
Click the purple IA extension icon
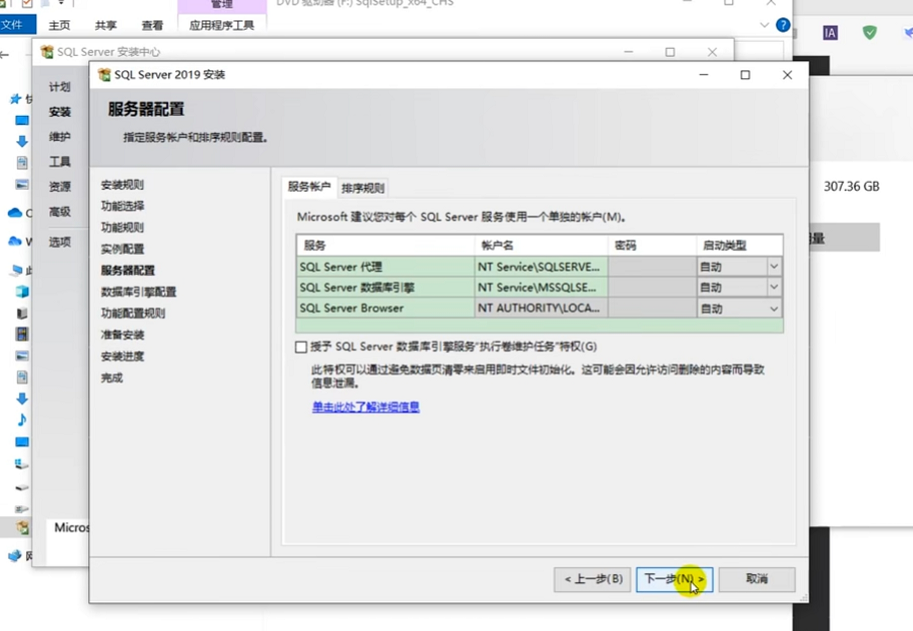[830, 33]
